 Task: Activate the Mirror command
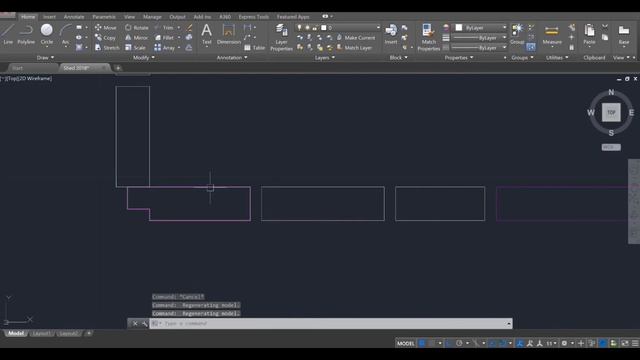tap(136, 38)
